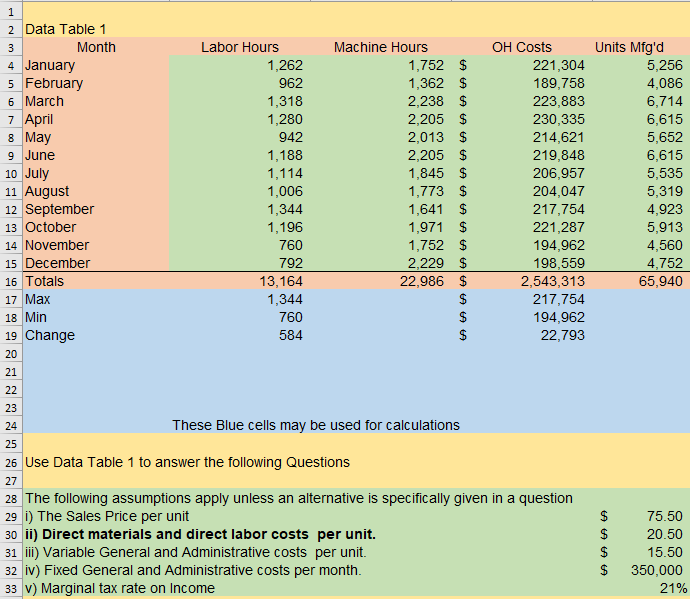Click 'Marginal tax rate on Income' label
The width and height of the screenshot is (690, 599).
click(x=120, y=588)
